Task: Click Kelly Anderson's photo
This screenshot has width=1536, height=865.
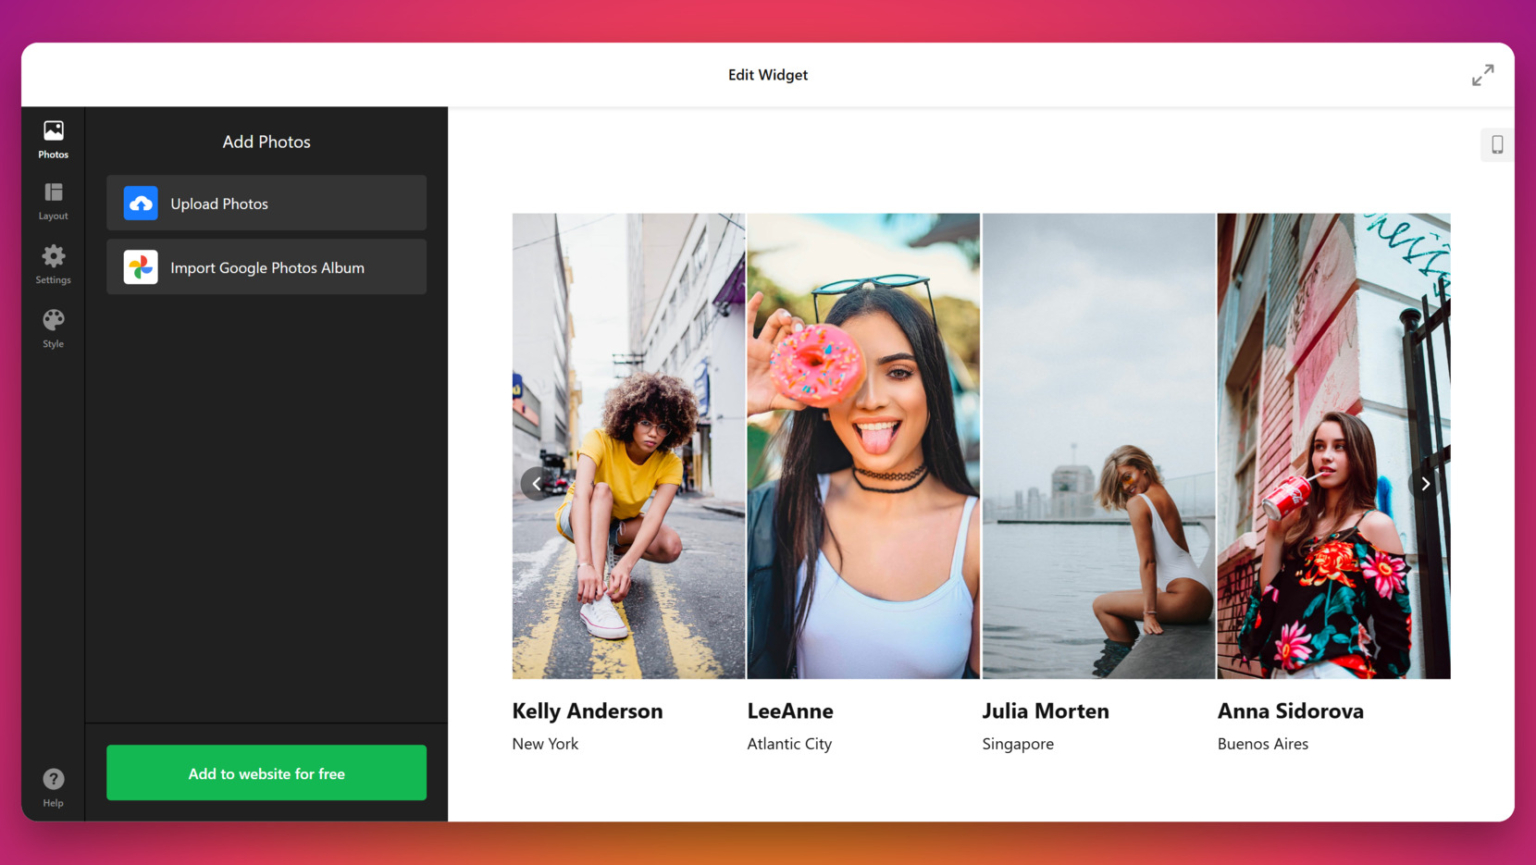Action: [628, 445]
